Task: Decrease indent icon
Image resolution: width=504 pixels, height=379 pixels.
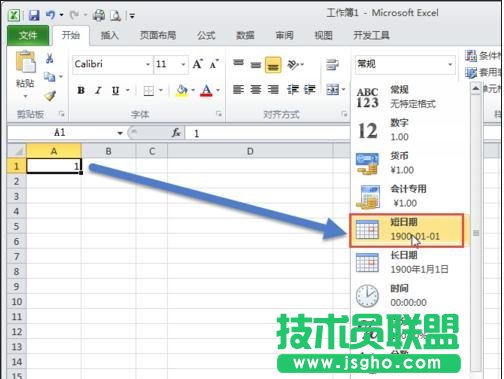Action: [x=293, y=89]
